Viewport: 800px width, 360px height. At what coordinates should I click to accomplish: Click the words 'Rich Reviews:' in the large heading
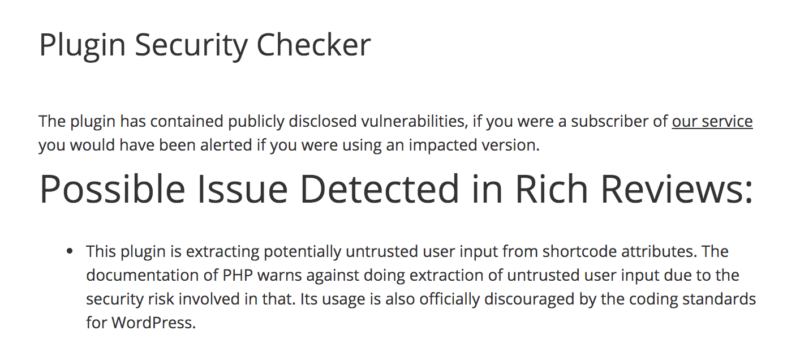[x=634, y=189]
